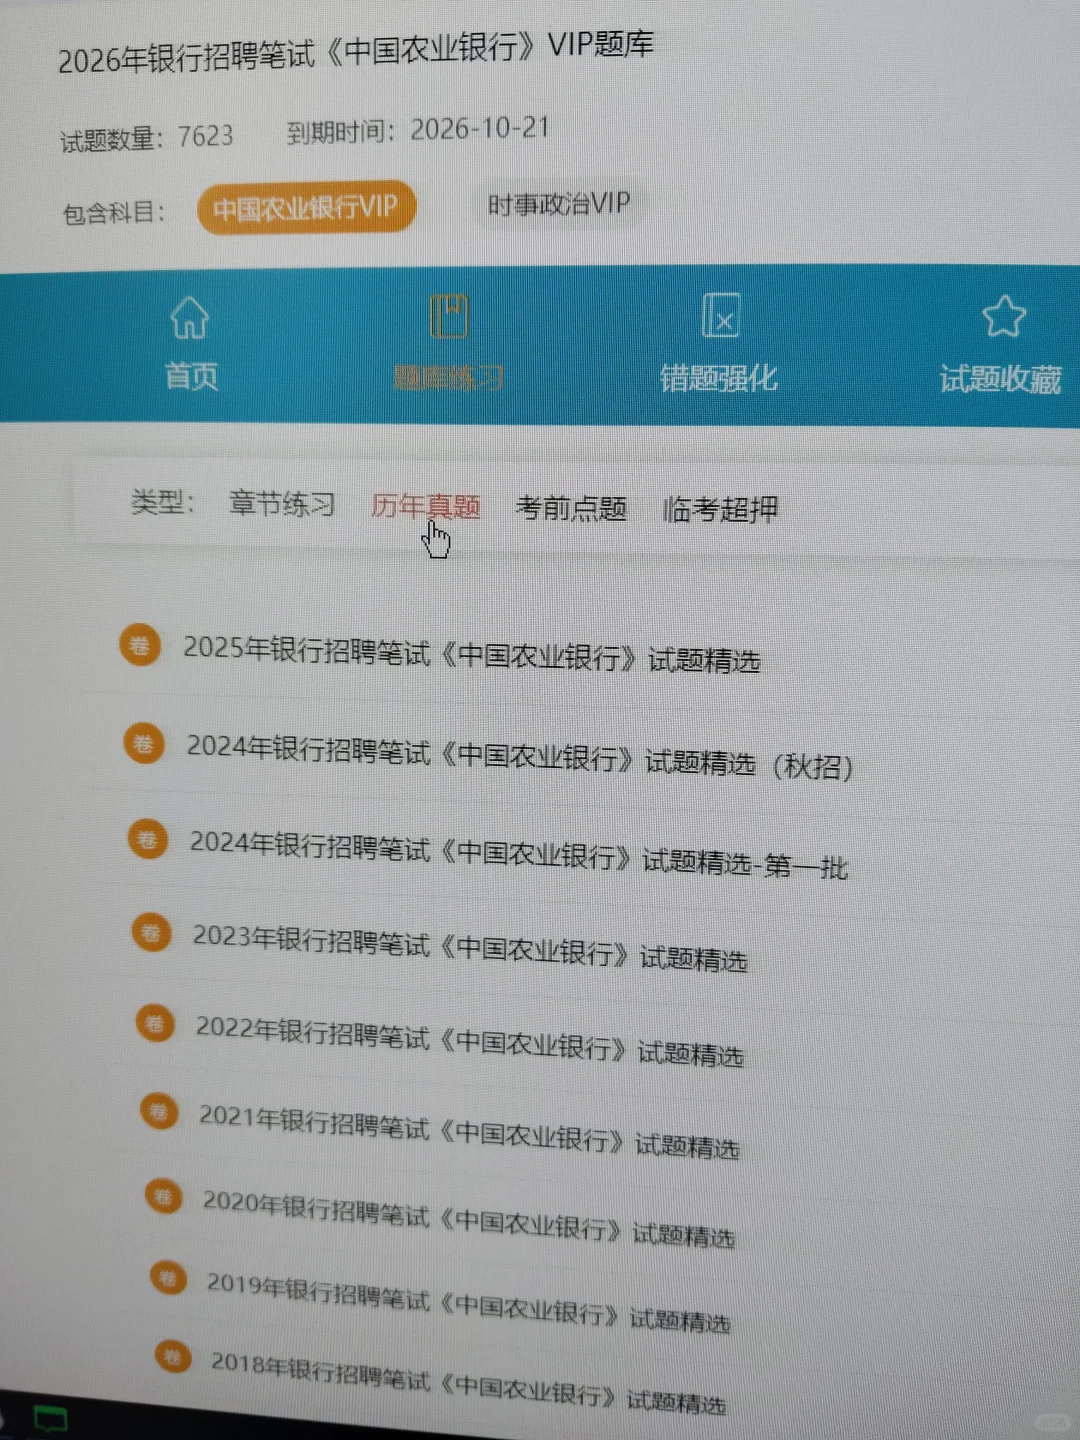
Task: Click the 到期时间: 2026-10-21 text
Action: pos(418,130)
